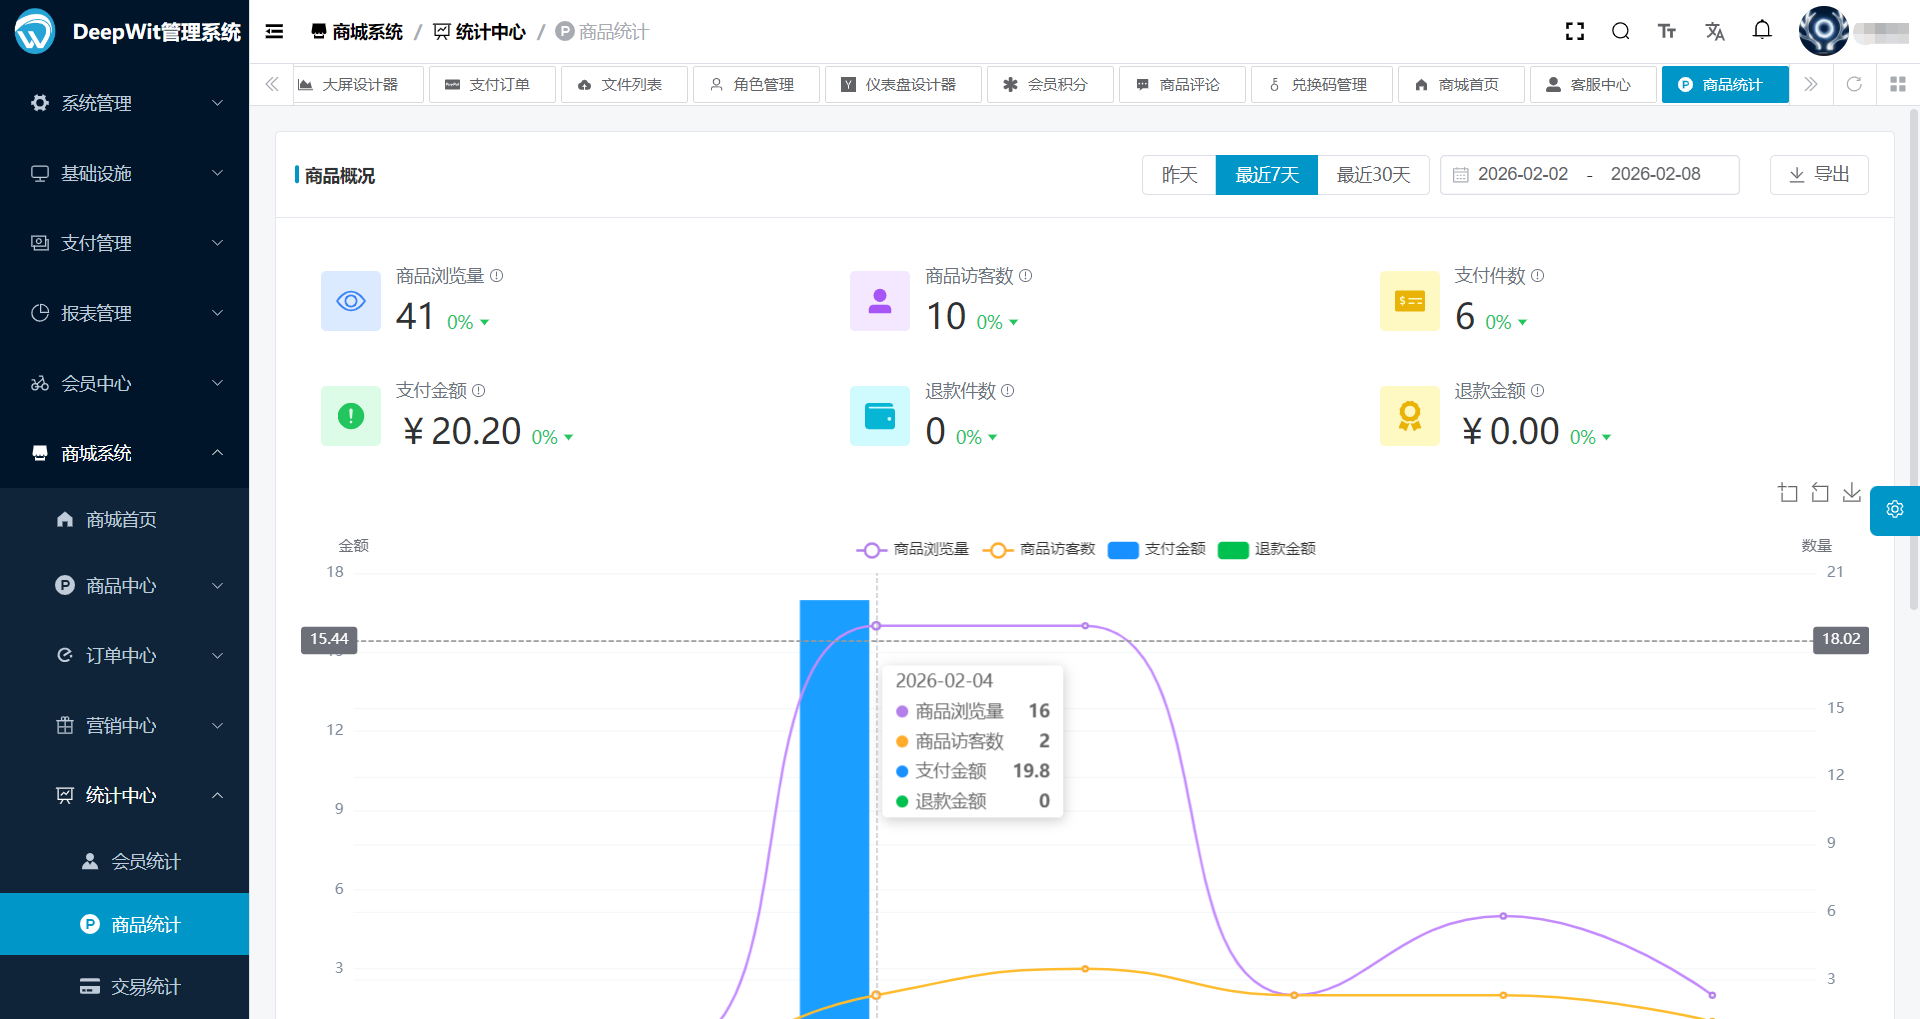This screenshot has height=1019, width=1920.
Task: Open the chart settings gear panel
Action: (x=1893, y=510)
